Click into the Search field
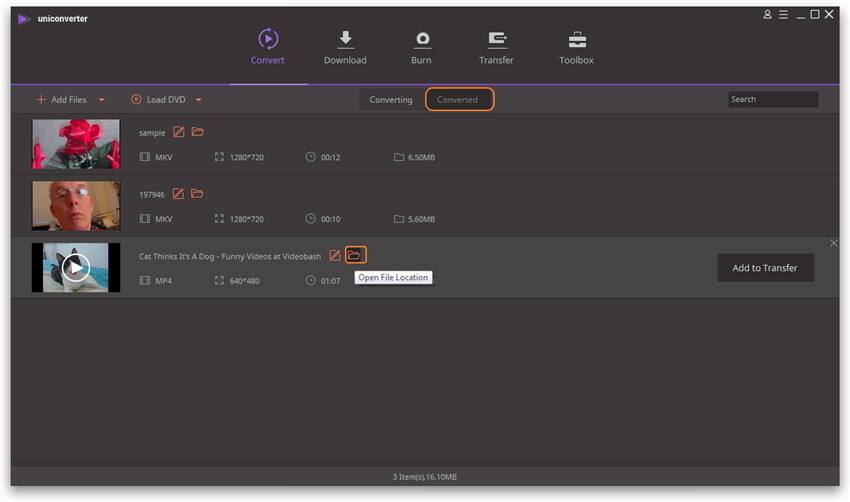The width and height of the screenshot is (850, 502). 773,99
